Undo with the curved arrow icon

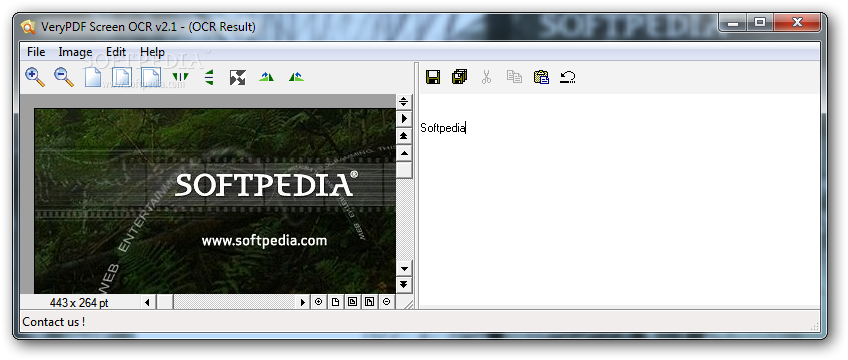pyautogui.click(x=568, y=77)
